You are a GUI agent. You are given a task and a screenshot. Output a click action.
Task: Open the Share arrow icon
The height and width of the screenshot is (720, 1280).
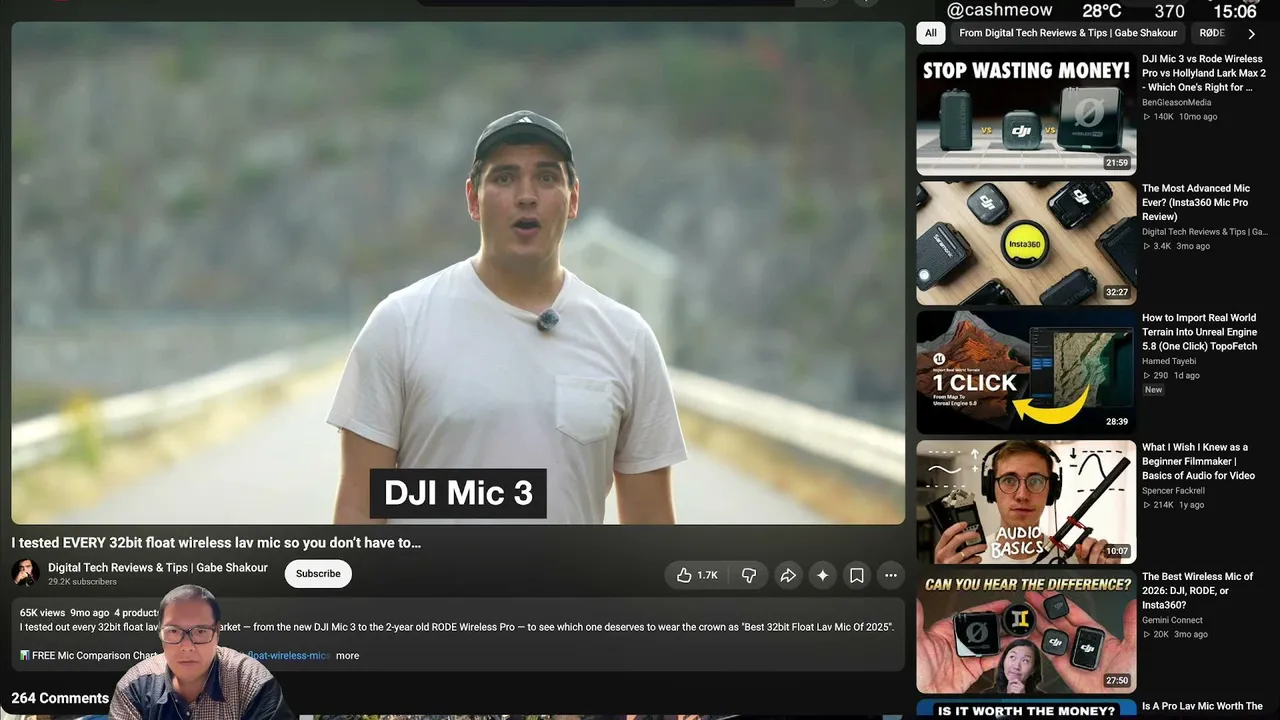tap(788, 575)
